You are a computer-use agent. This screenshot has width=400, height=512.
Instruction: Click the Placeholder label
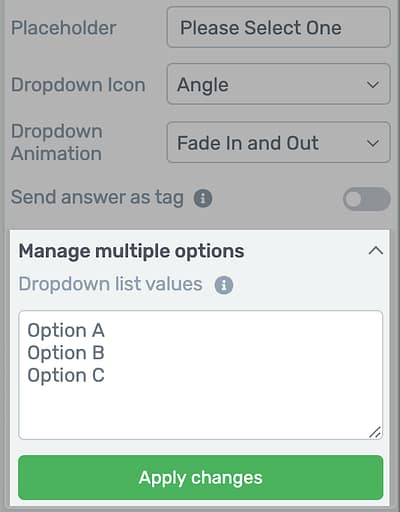[x=64, y=28]
